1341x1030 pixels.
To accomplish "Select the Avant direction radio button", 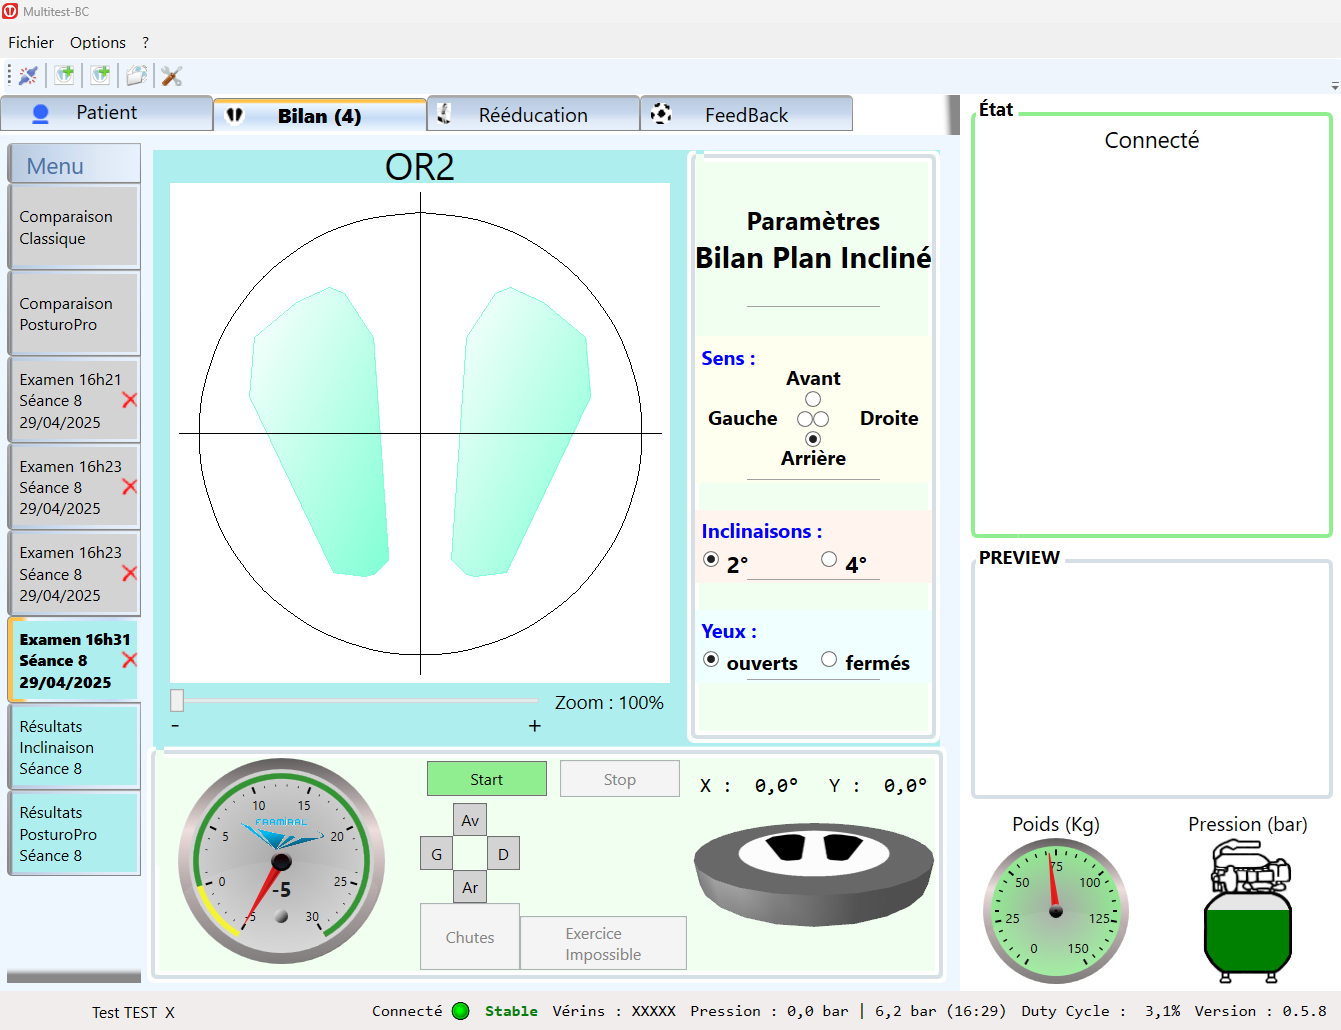I will [813, 399].
